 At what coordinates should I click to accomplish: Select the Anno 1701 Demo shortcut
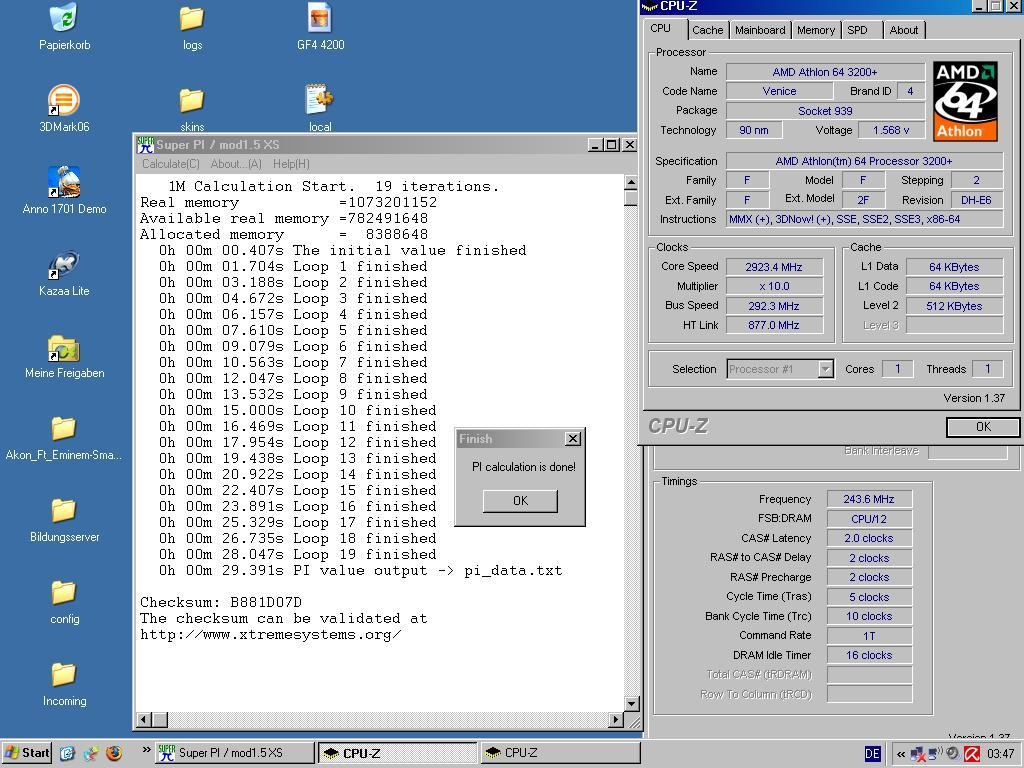64,182
